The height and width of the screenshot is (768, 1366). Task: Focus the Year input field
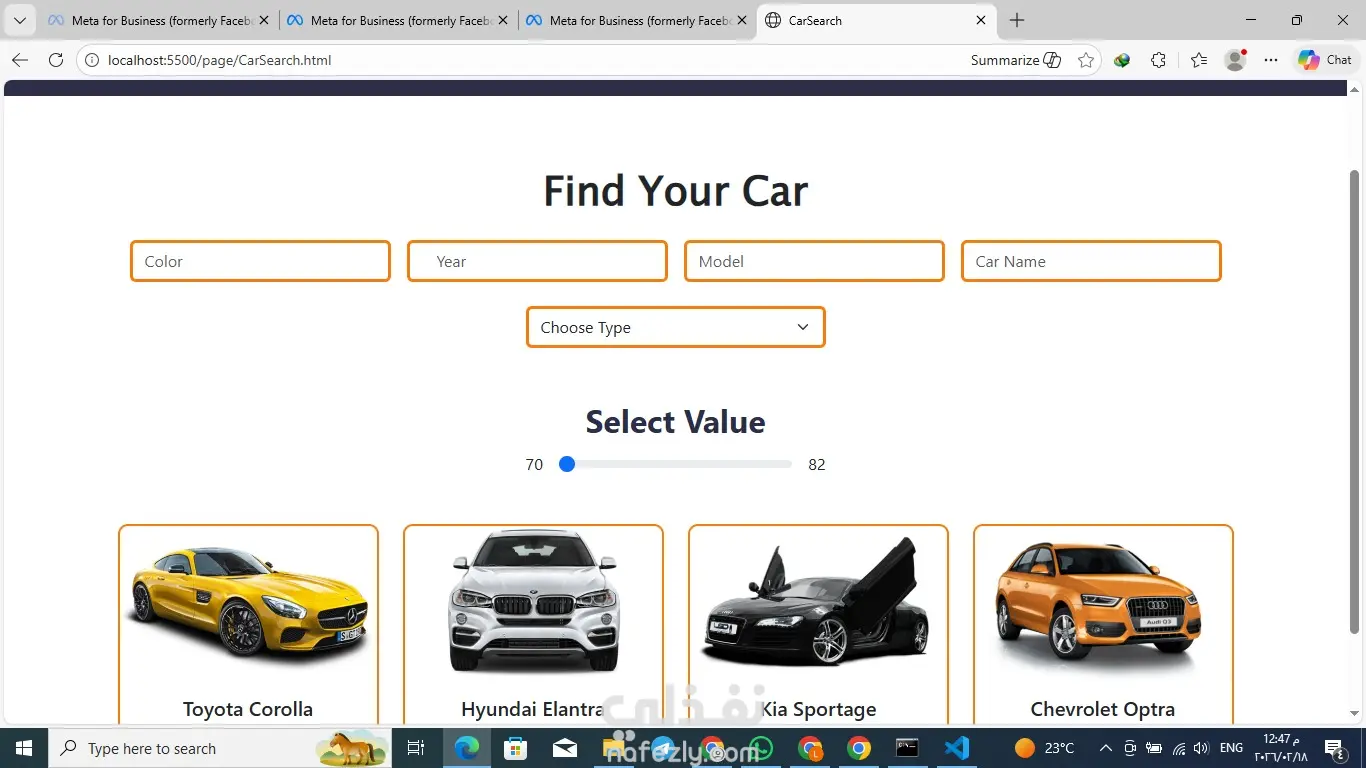pos(537,261)
